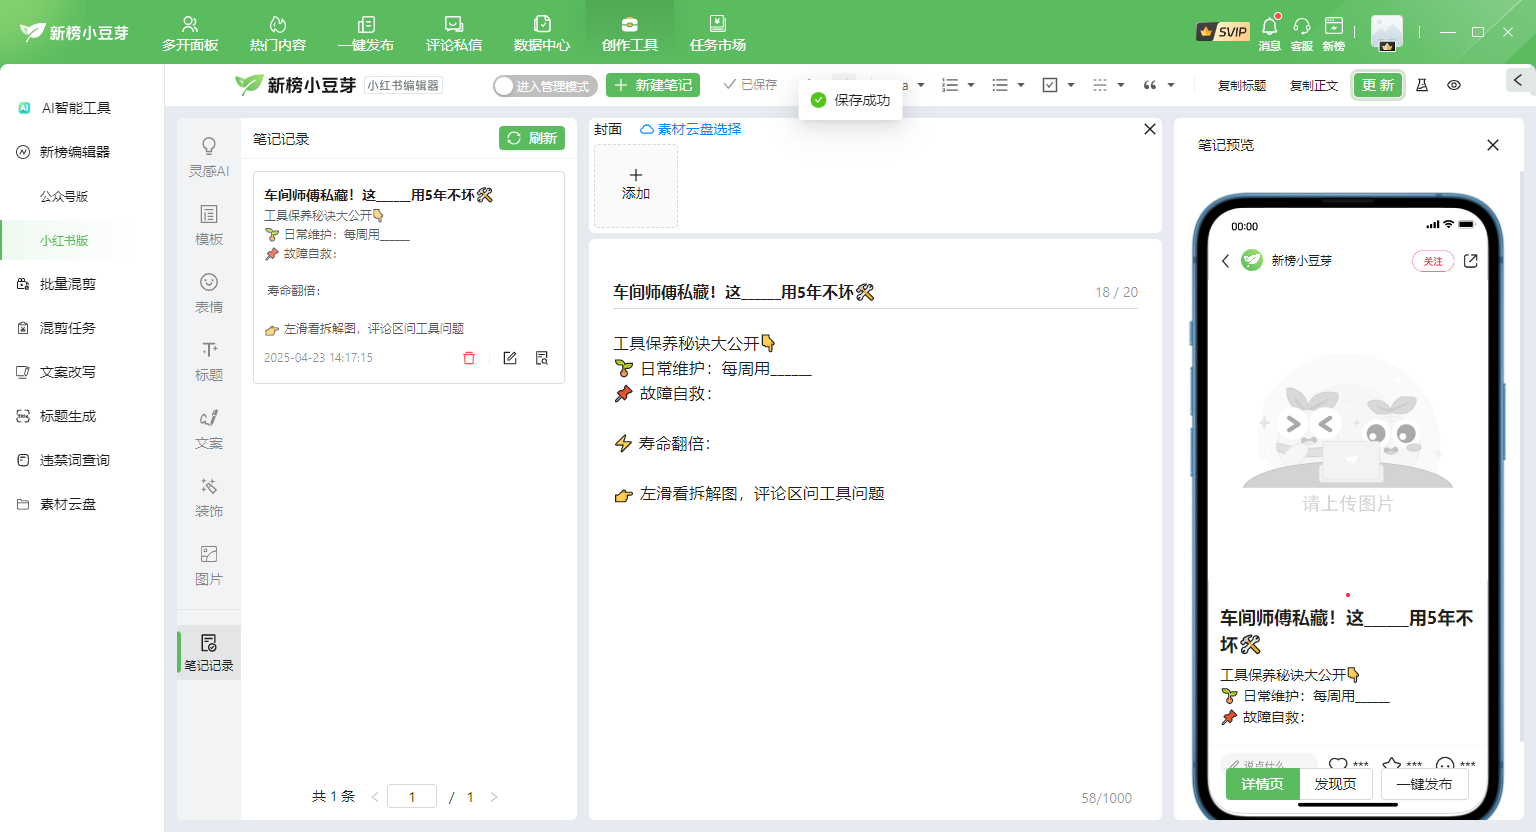1536x832 pixels.
Task: Click the page number input field
Action: pyautogui.click(x=412, y=797)
